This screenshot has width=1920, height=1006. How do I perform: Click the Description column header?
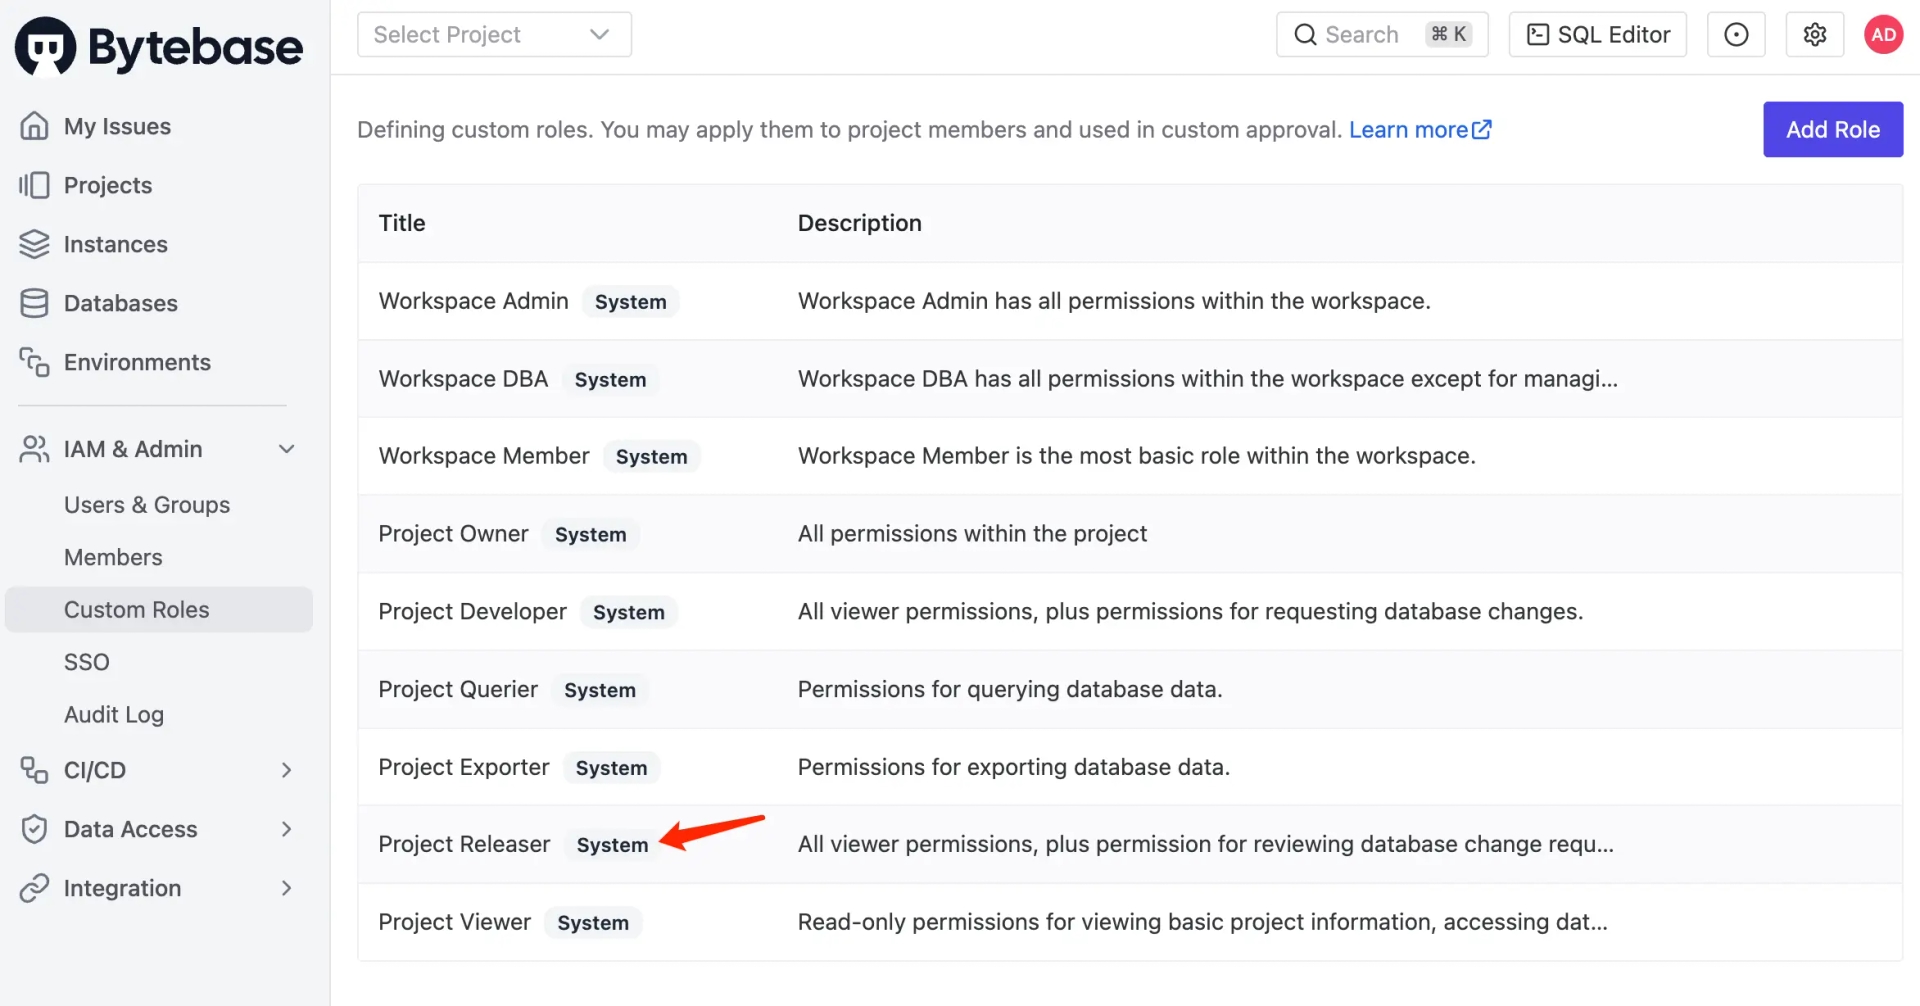pos(859,223)
